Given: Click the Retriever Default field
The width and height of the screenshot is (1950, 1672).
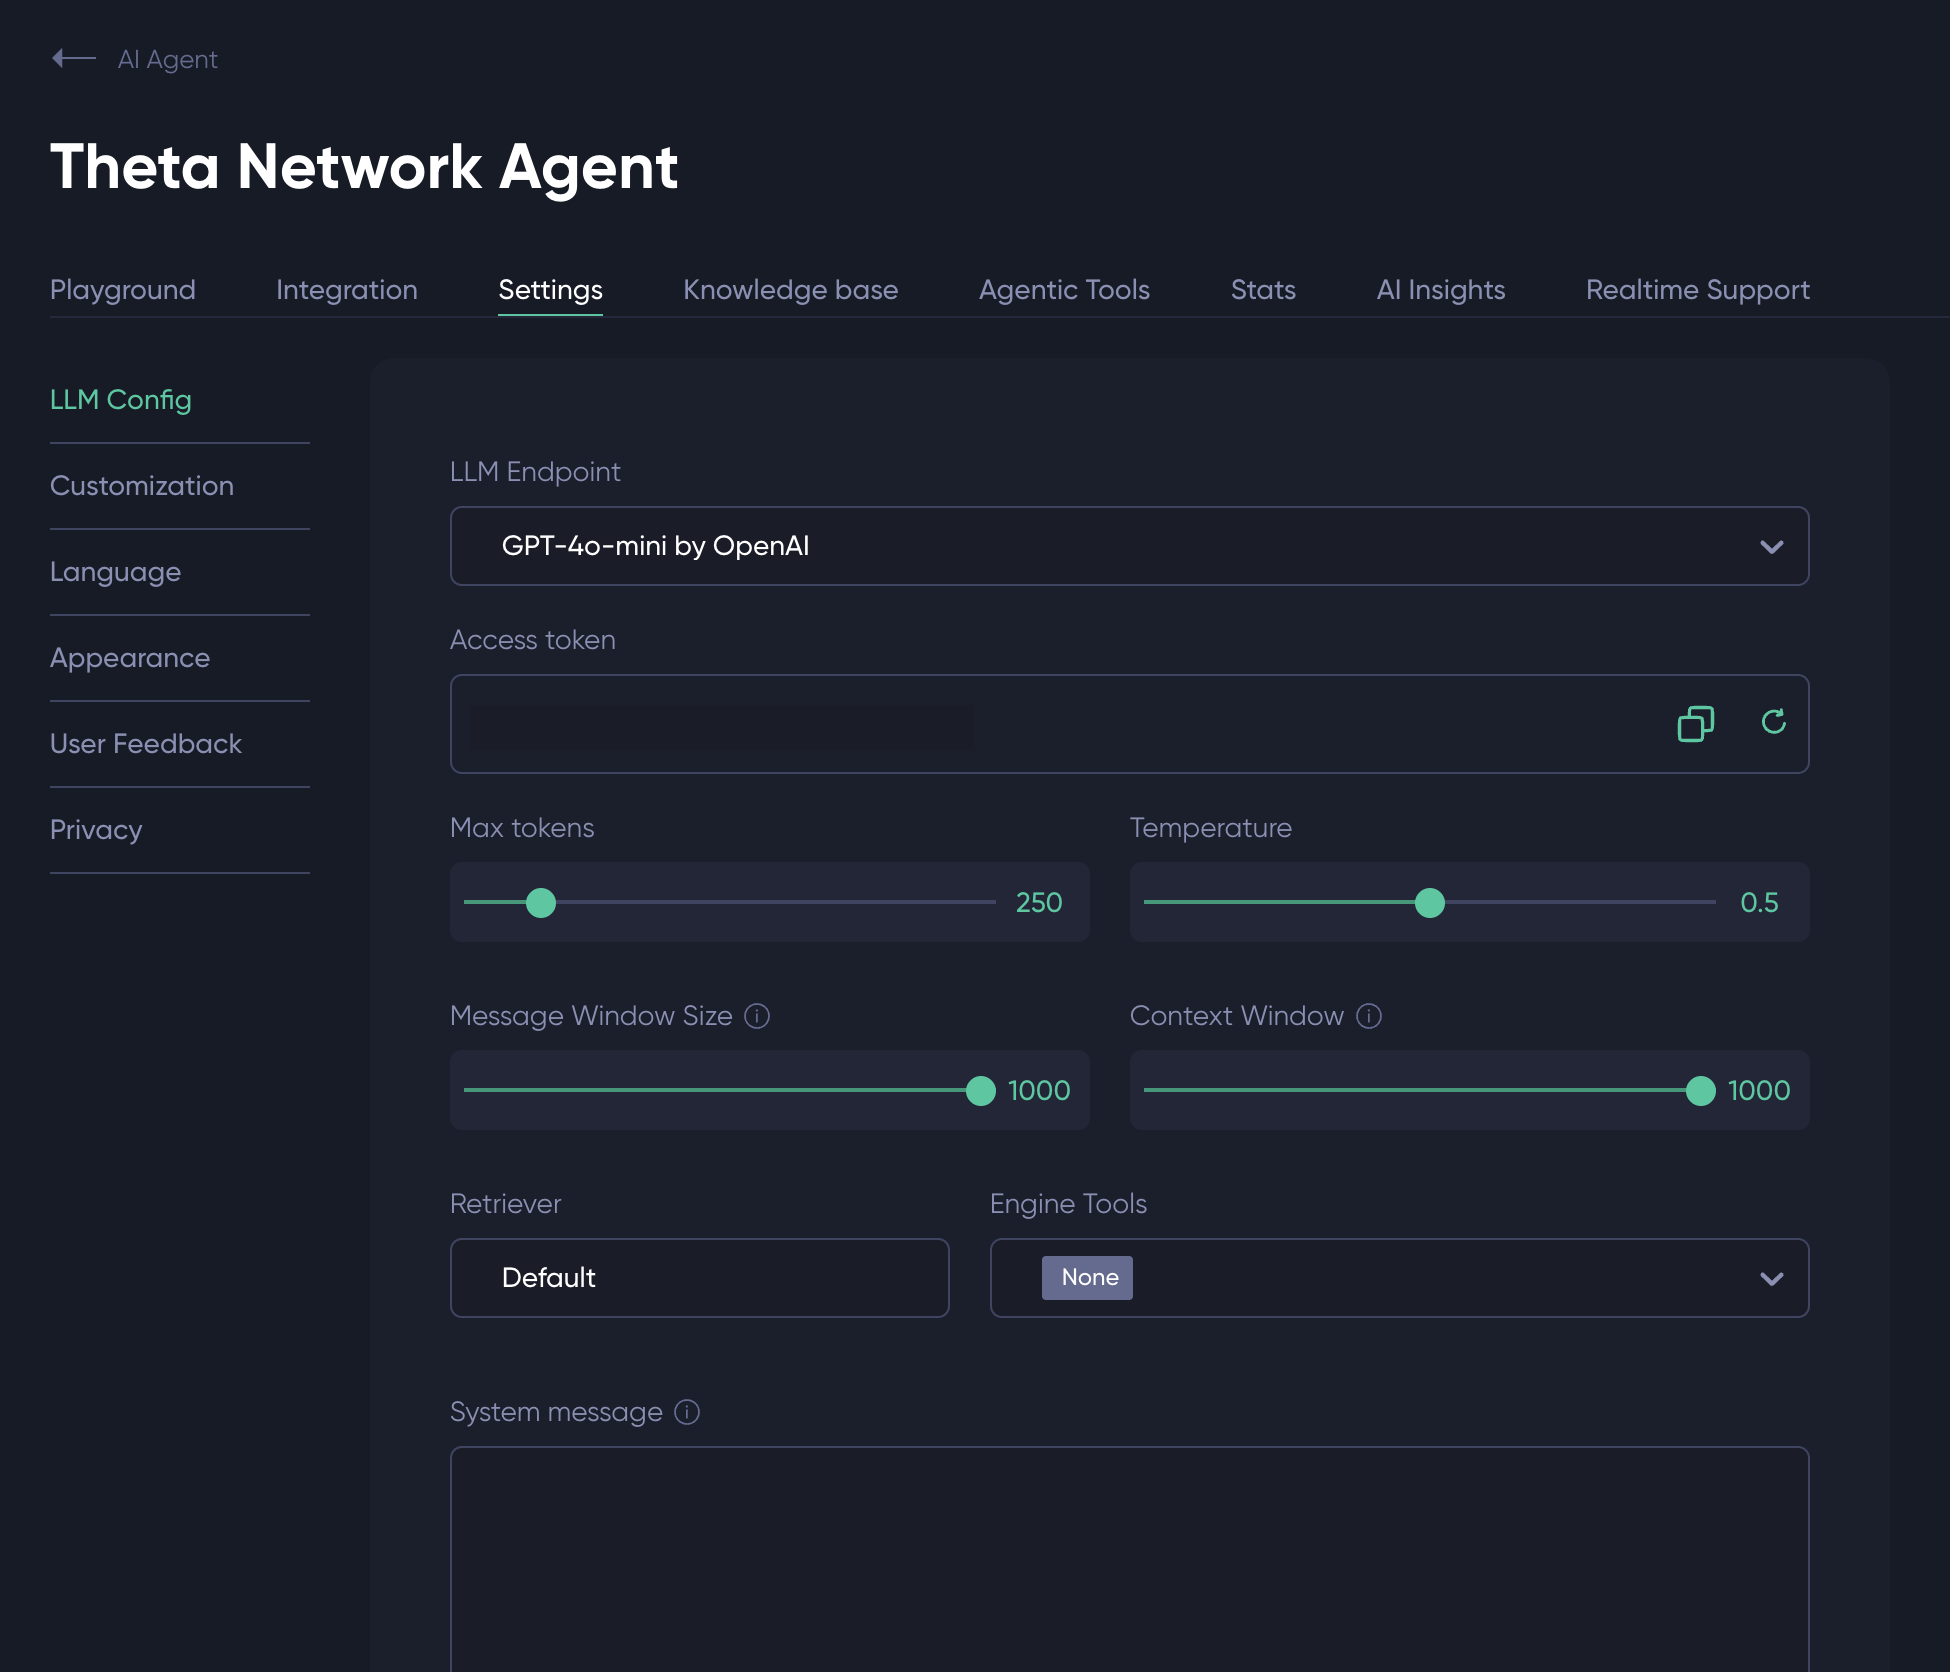Looking at the screenshot, I should [699, 1278].
